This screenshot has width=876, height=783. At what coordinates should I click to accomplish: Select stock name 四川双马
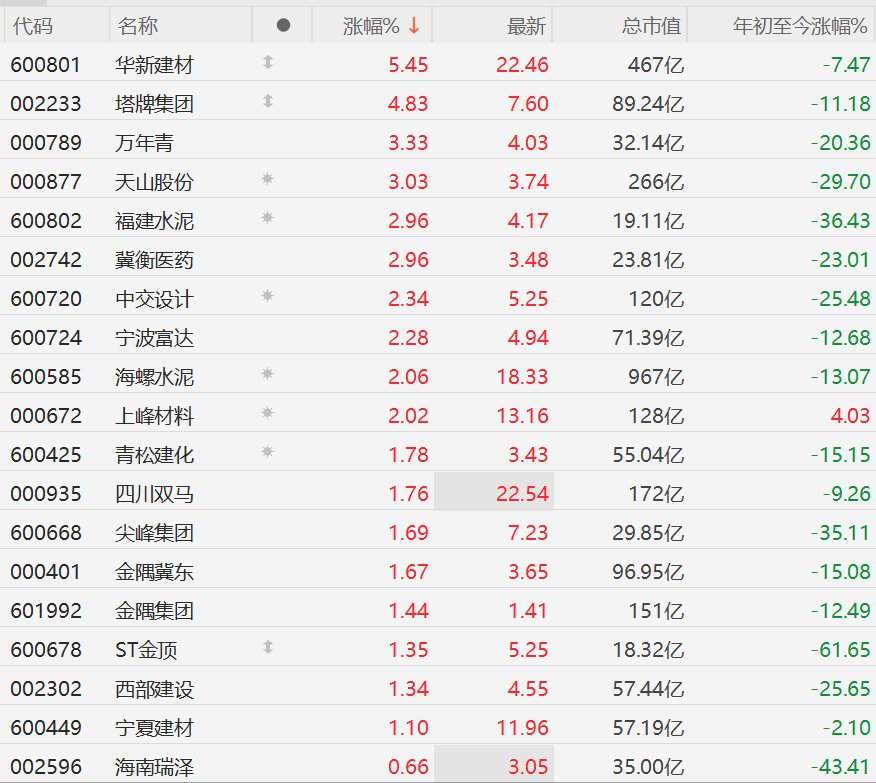[x=154, y=494]
